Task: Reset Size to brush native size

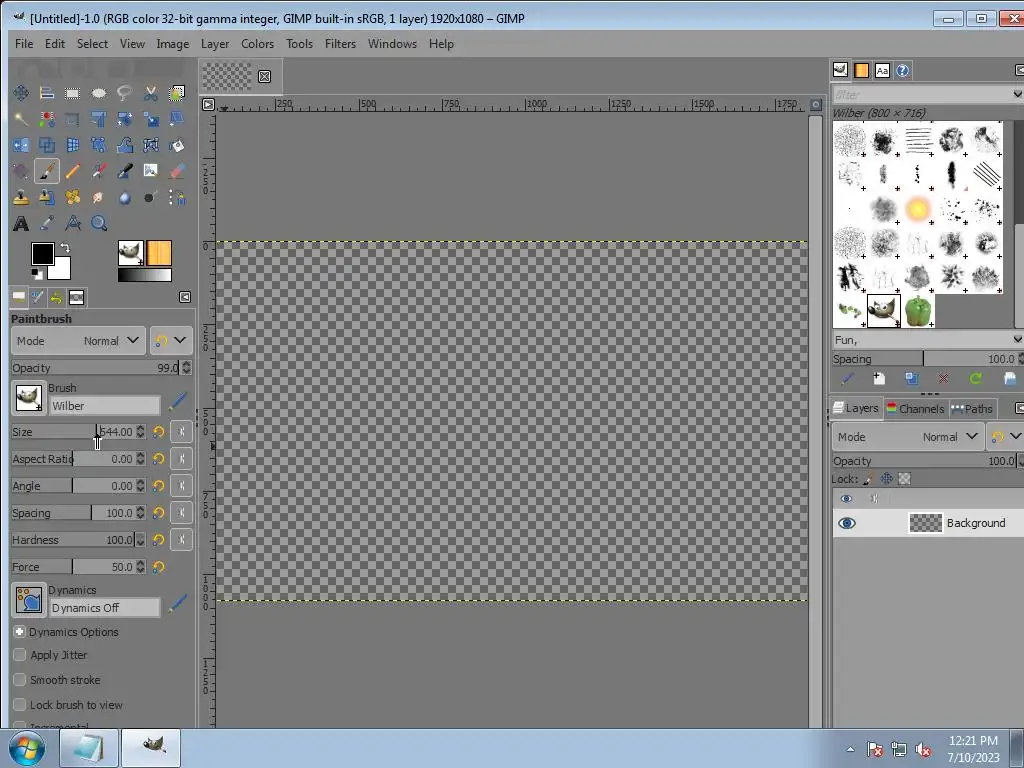Action: tap(159, 432)
